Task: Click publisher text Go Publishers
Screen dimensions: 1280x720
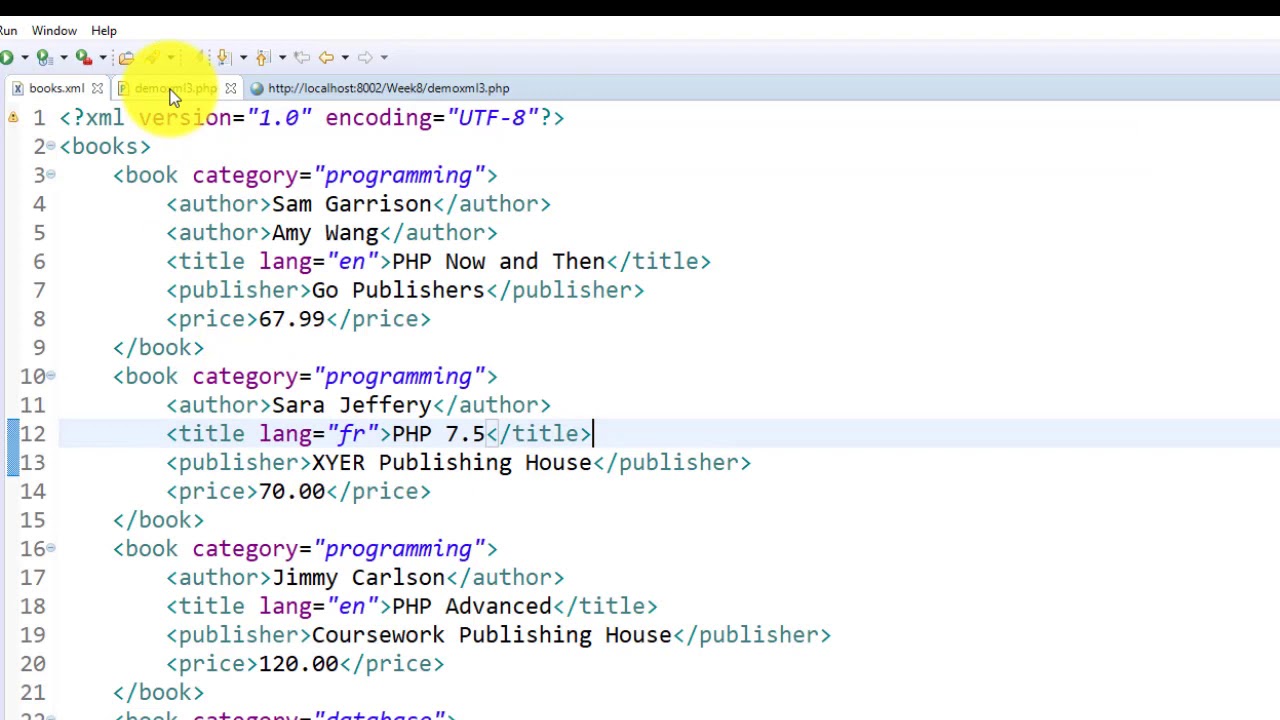Action: (x=398, y=290)
